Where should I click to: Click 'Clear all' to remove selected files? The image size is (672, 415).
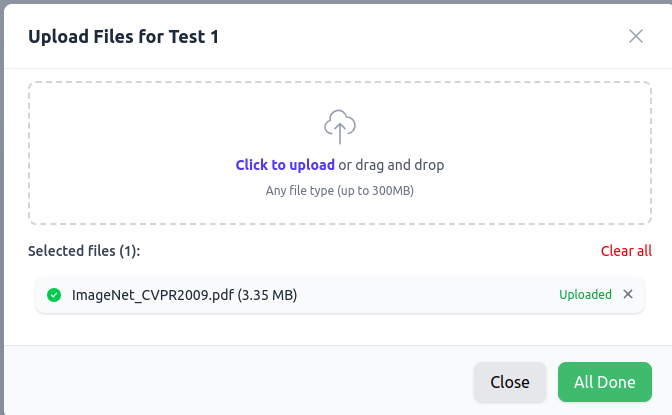(626, 251)
